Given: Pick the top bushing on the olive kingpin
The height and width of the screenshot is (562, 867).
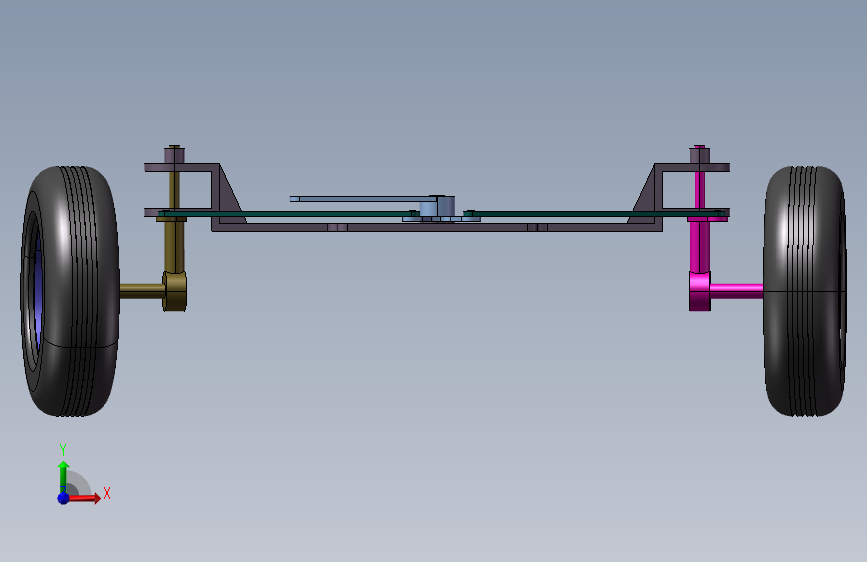Looking at the screenshot, I should point(174,155).
